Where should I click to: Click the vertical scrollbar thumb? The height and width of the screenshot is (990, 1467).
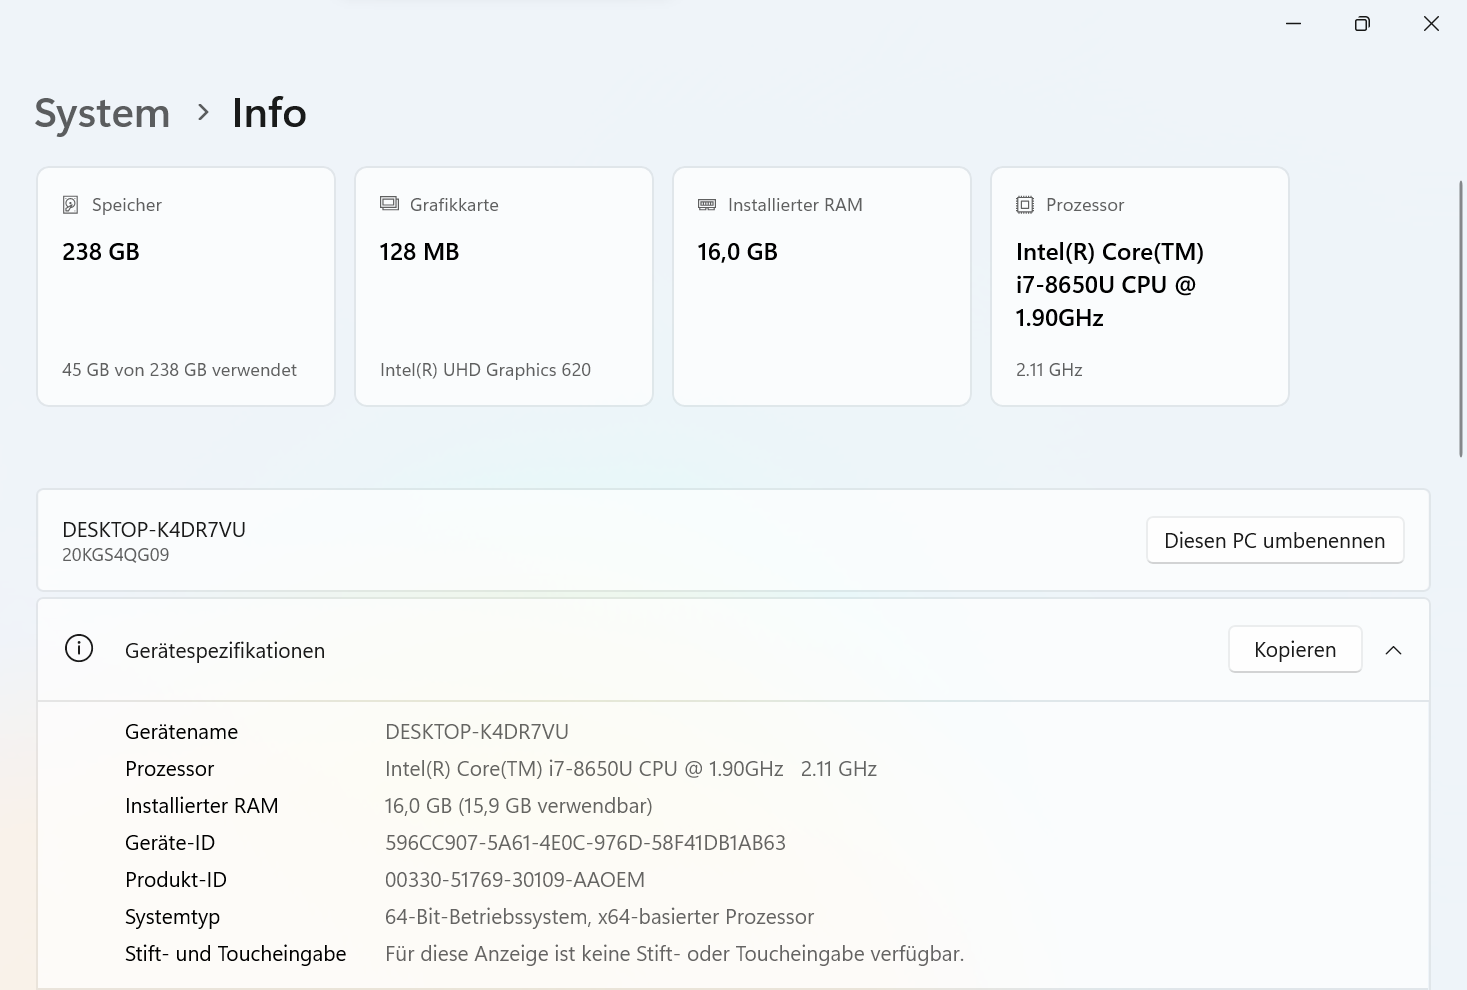[1461, 318]
